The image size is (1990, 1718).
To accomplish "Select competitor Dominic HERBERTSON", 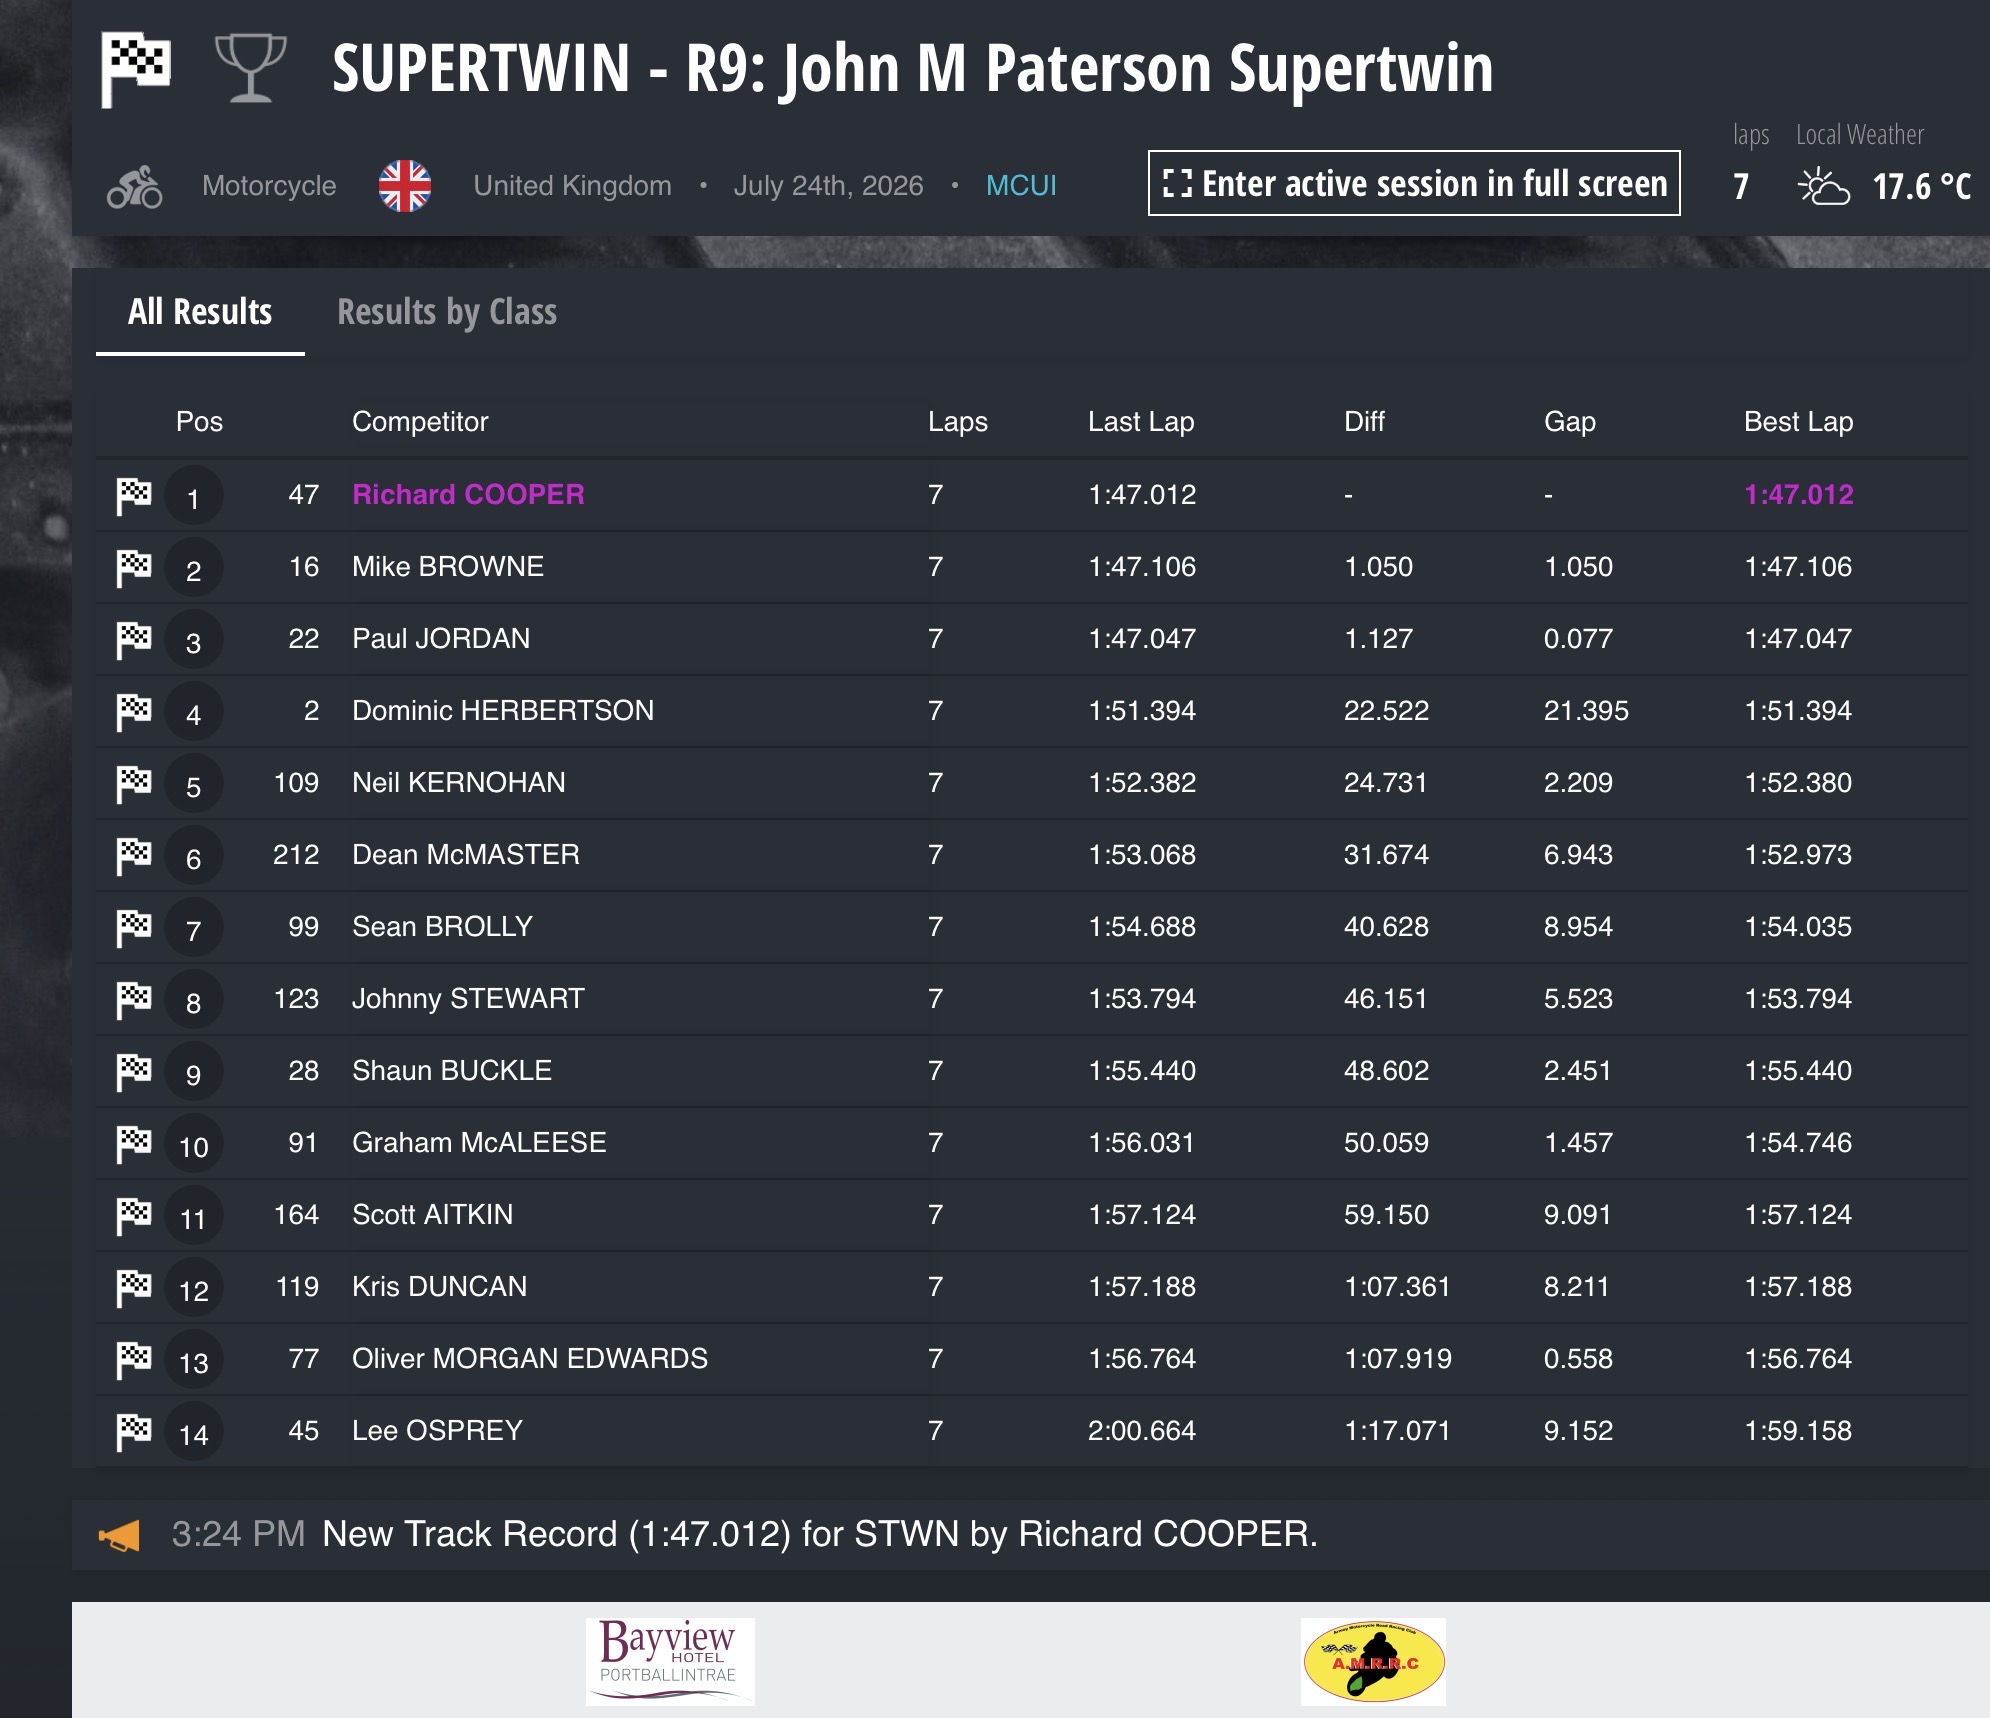I will [x=503, y=710].
